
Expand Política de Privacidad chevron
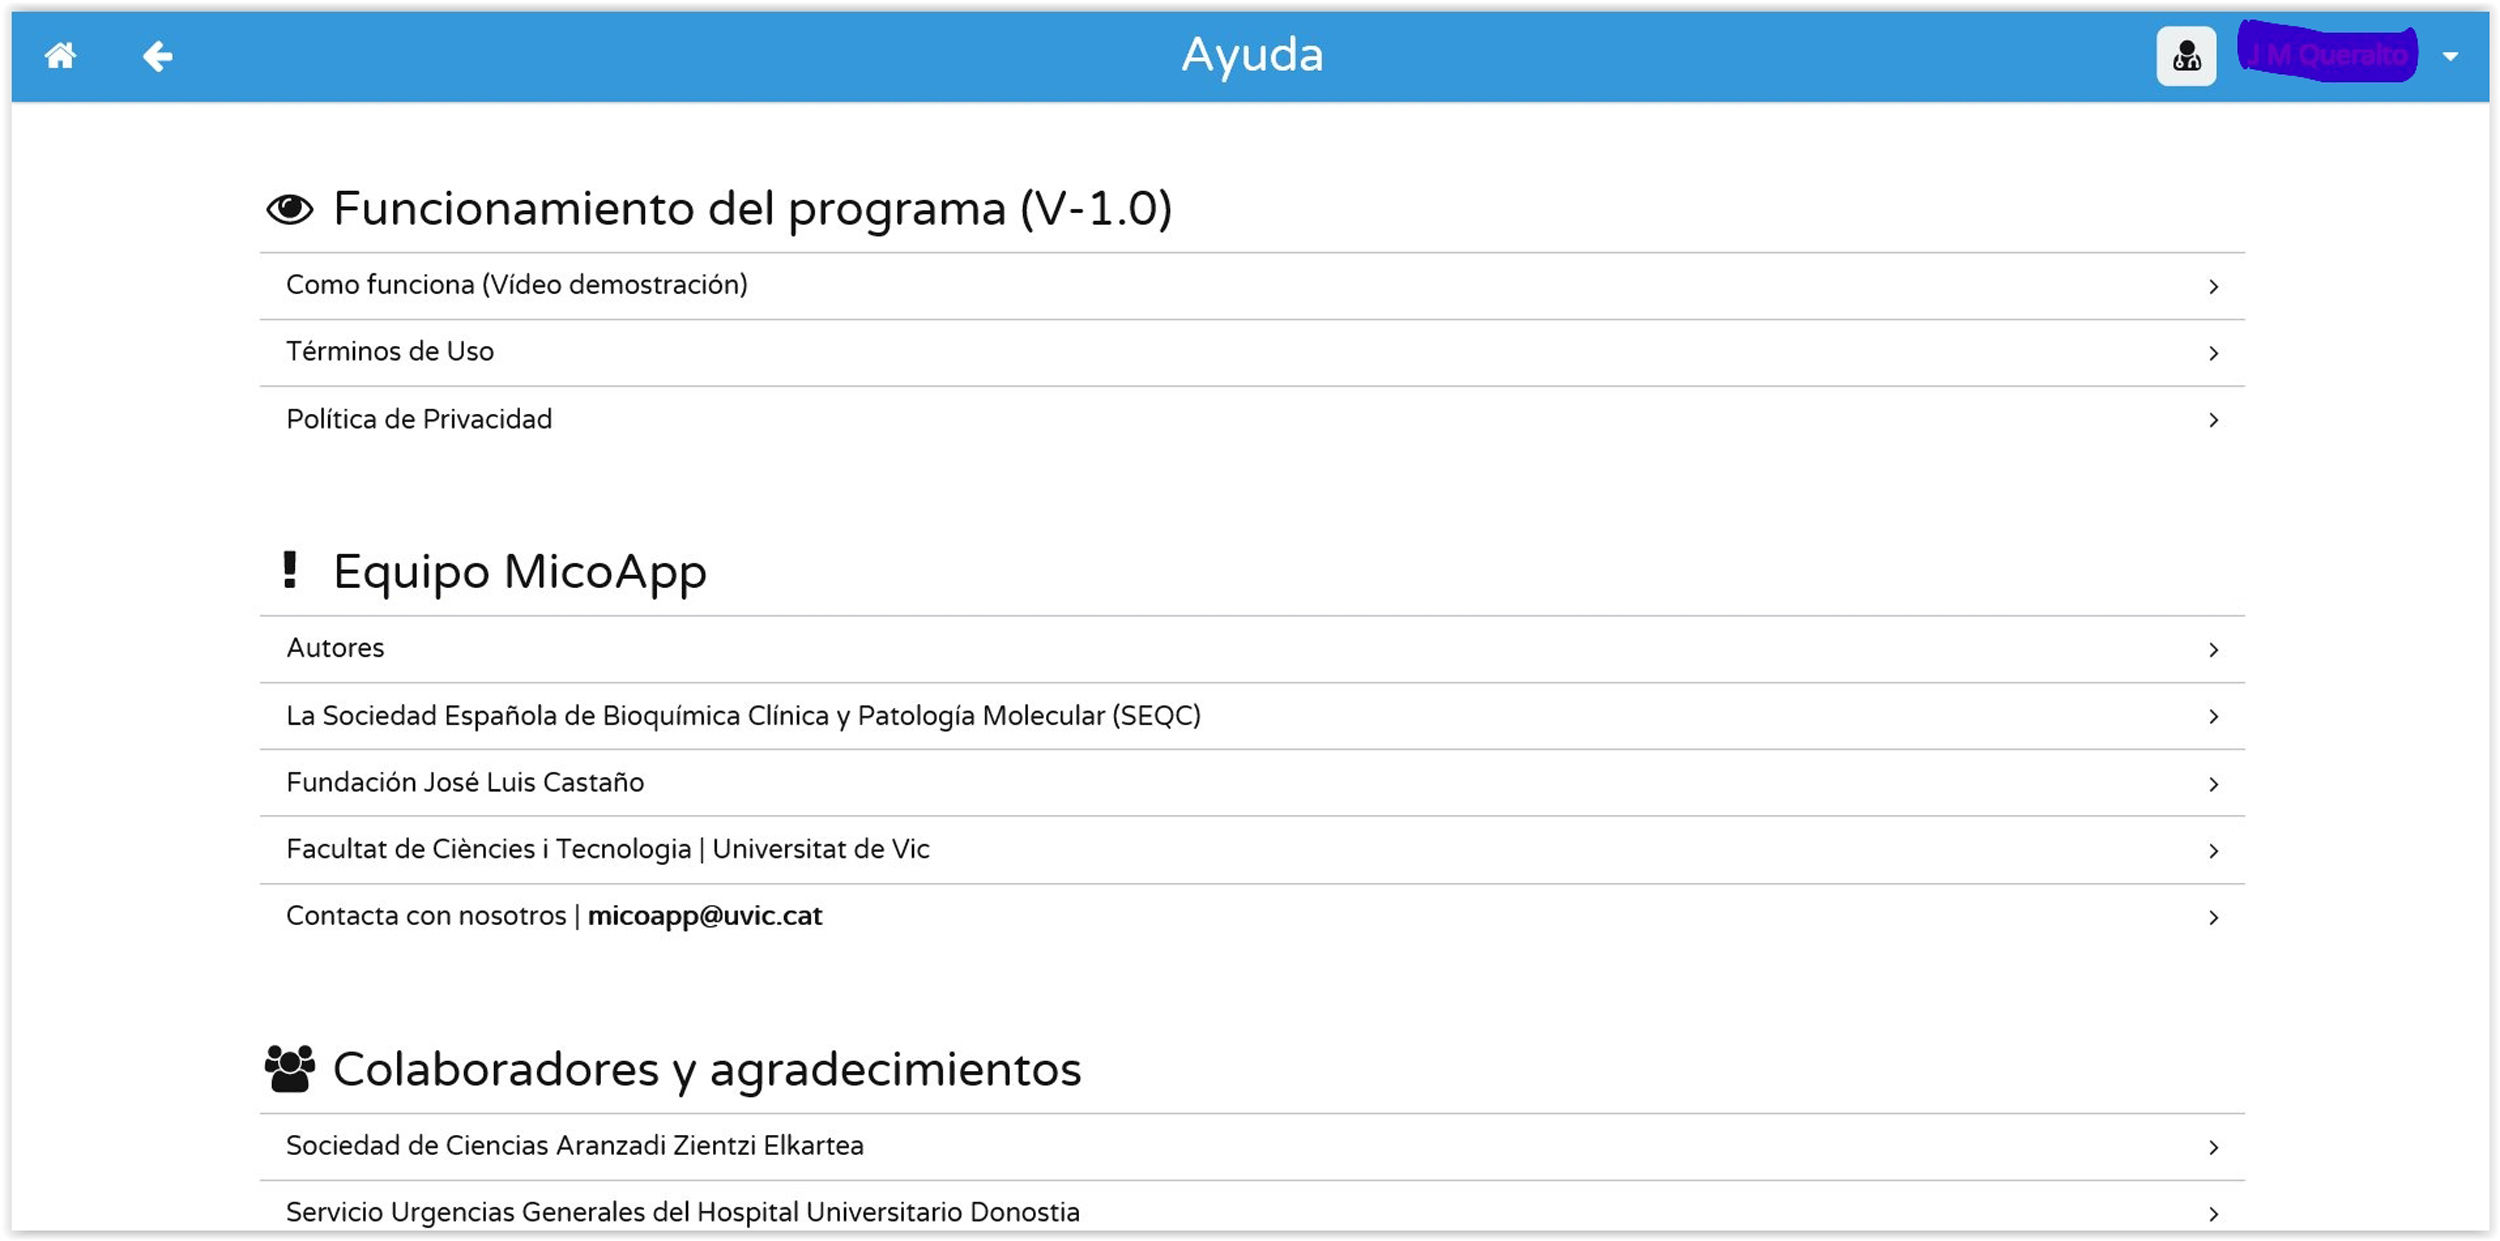2213,420
